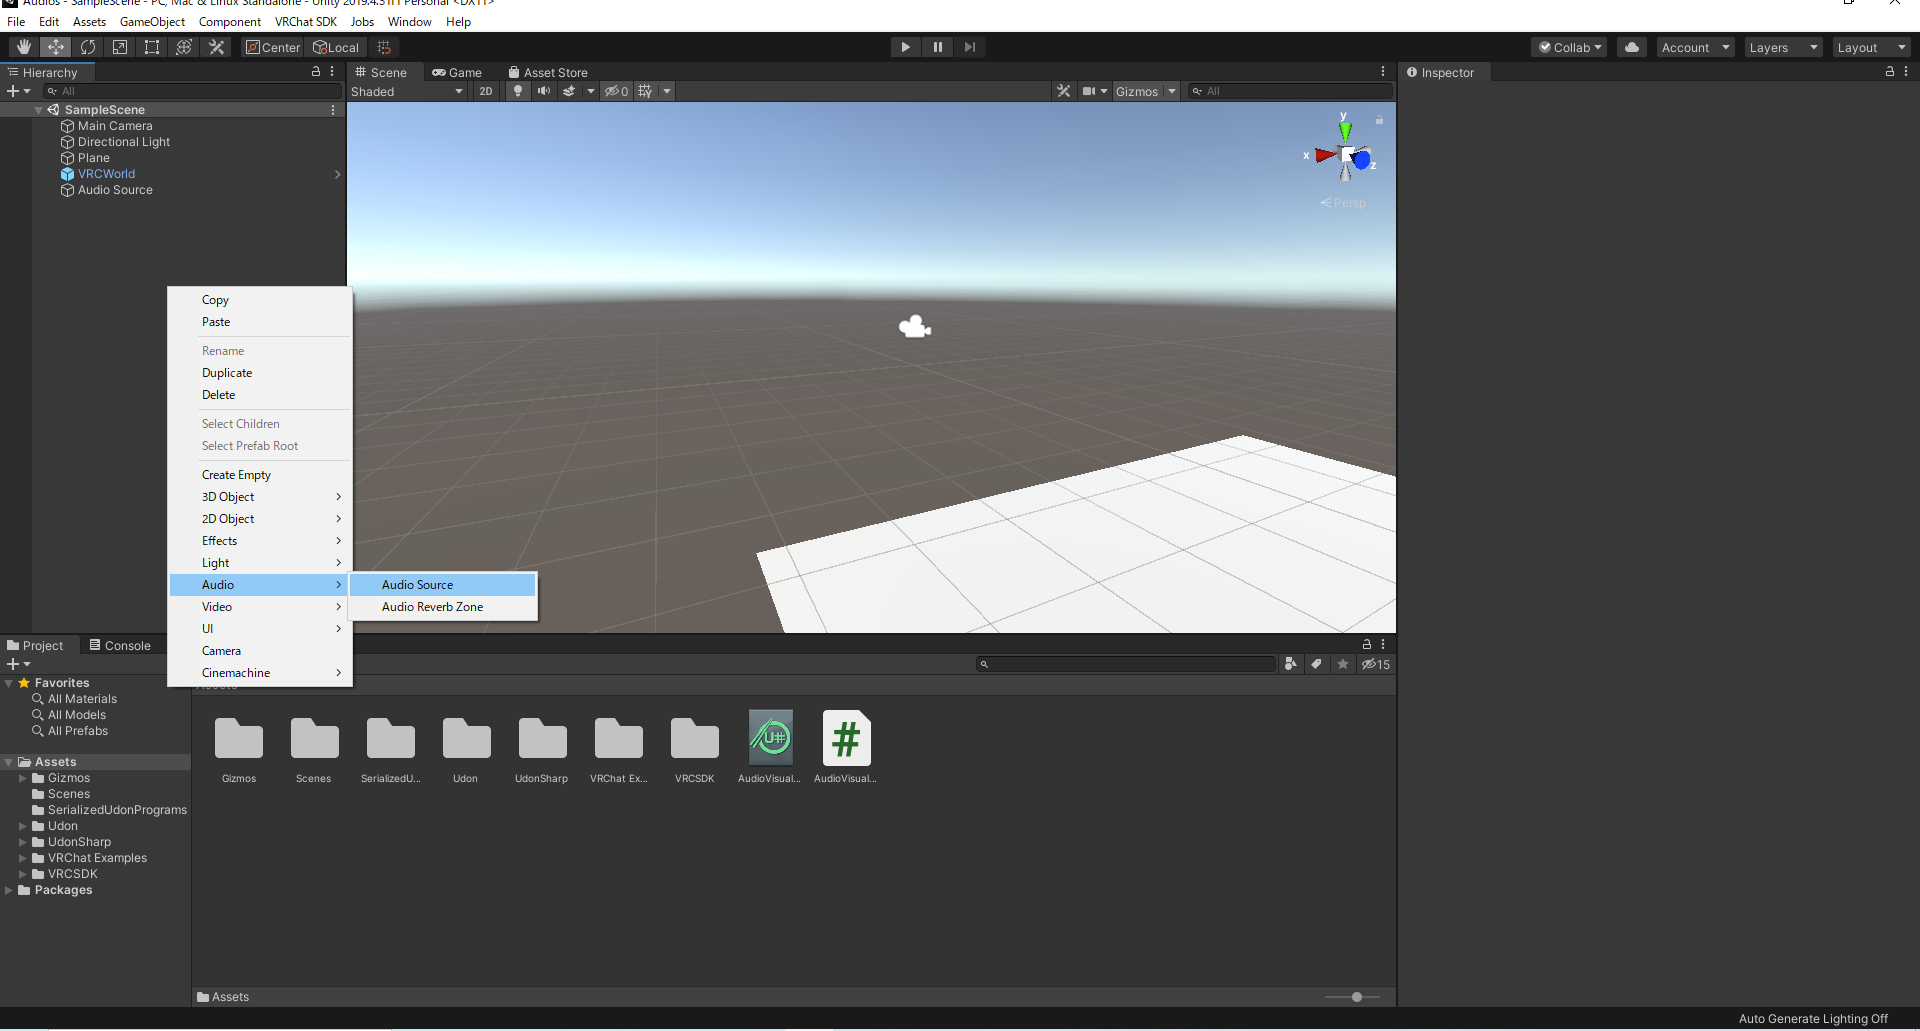Open the Shaded draw mode dropdown
The height and width of the screenshot is (1031, 1920).
point(407,91)
